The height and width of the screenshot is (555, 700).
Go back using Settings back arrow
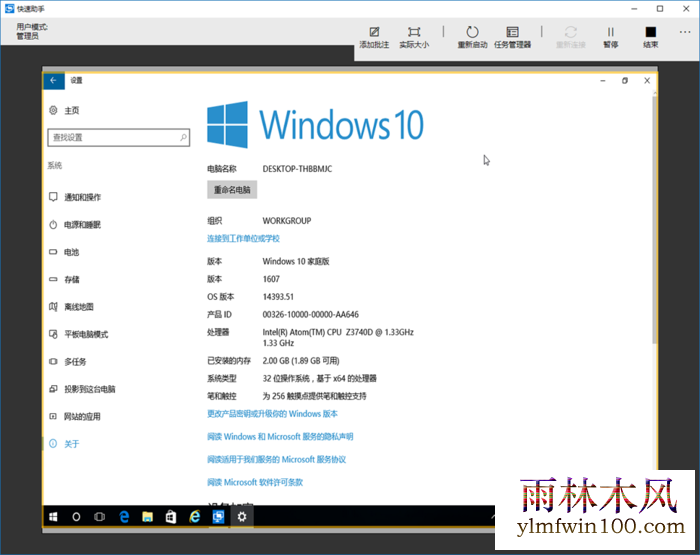click(x=54, y=80)
